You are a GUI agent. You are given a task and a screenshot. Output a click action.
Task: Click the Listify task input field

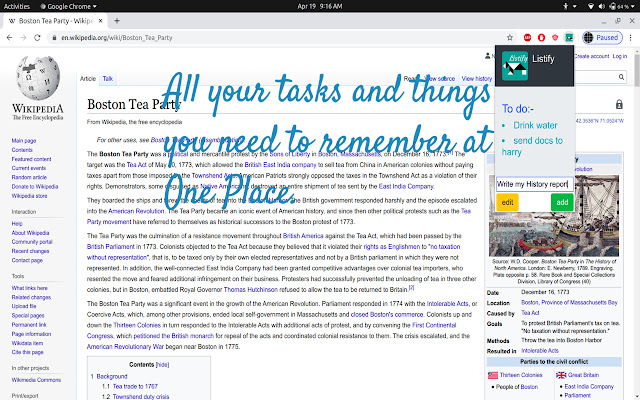point(535,184)
